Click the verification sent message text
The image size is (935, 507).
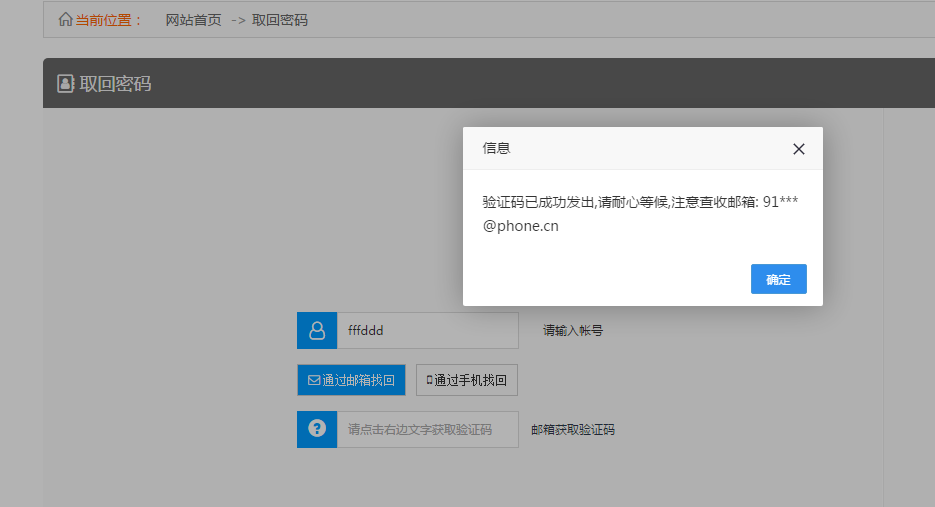[x=640, y=214]
